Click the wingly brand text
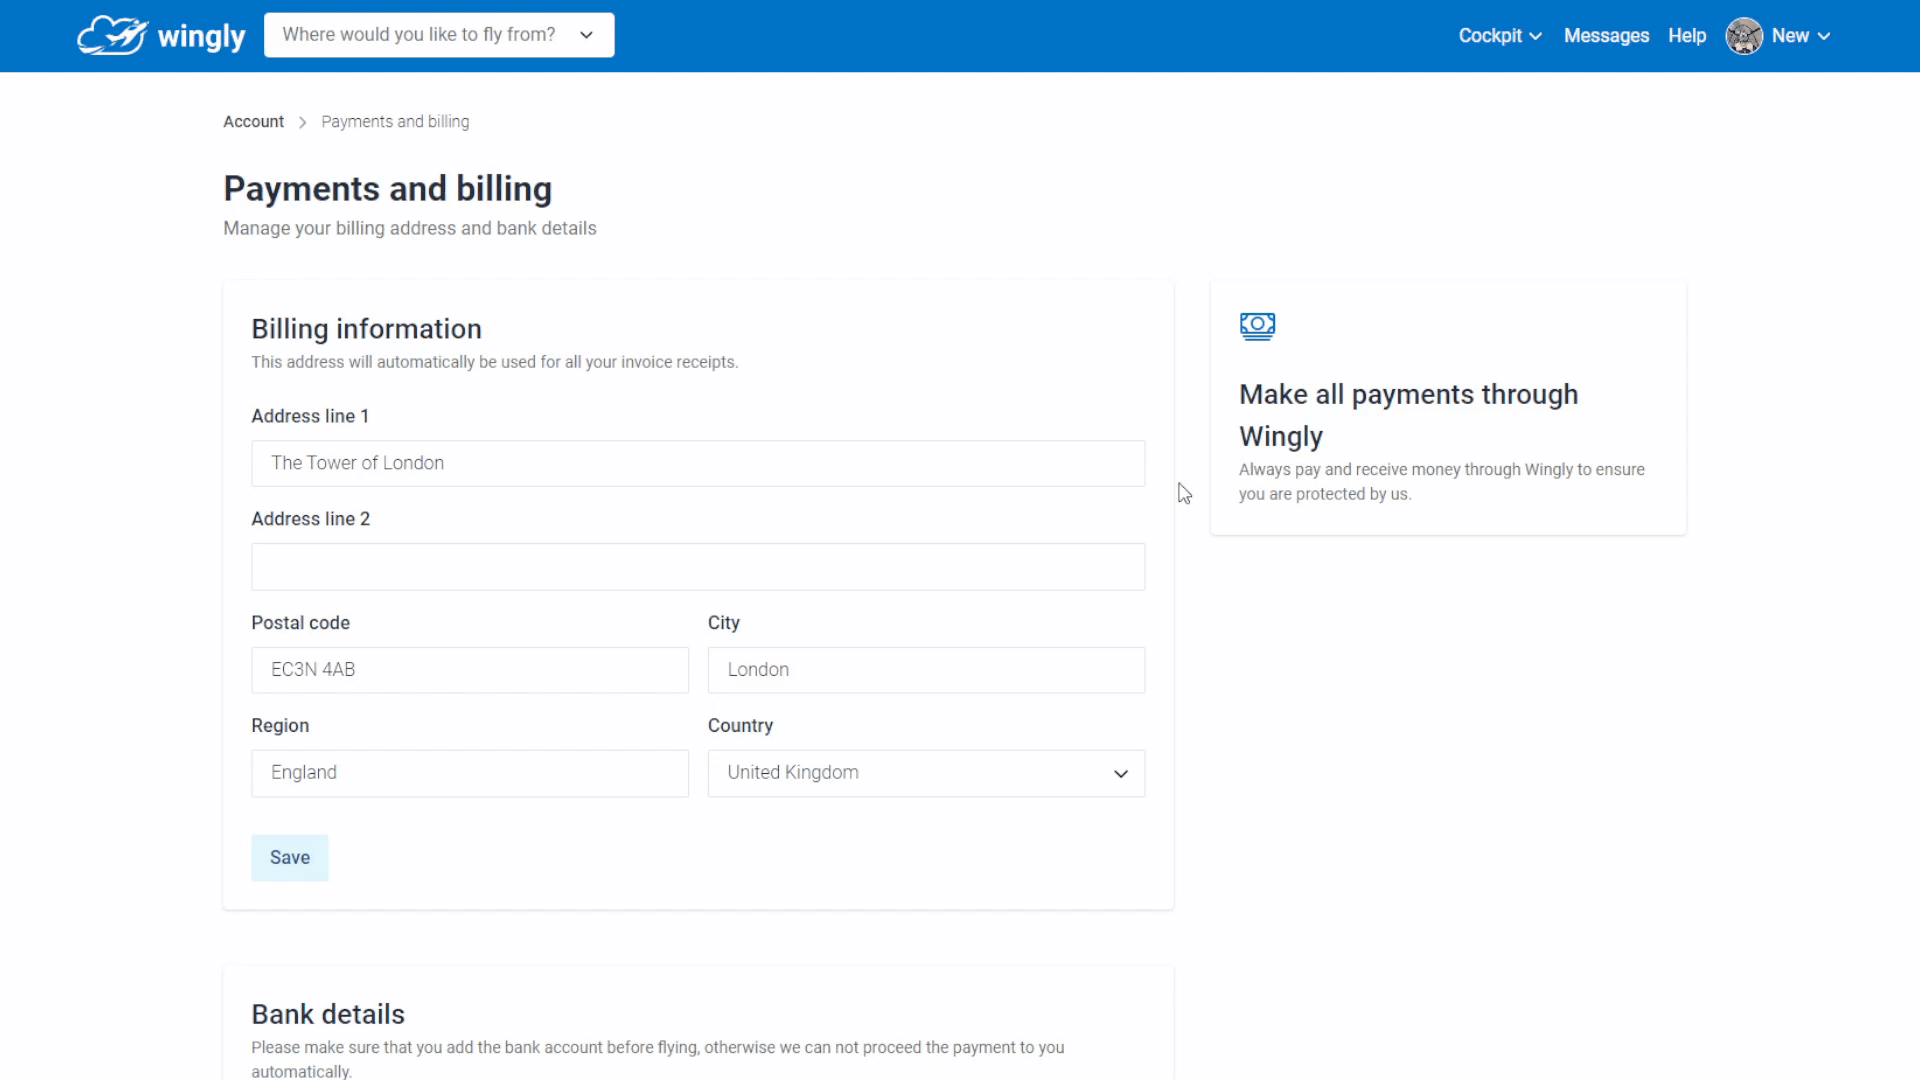Screen dimensions: 1920x1080 [x=201, y=37]
